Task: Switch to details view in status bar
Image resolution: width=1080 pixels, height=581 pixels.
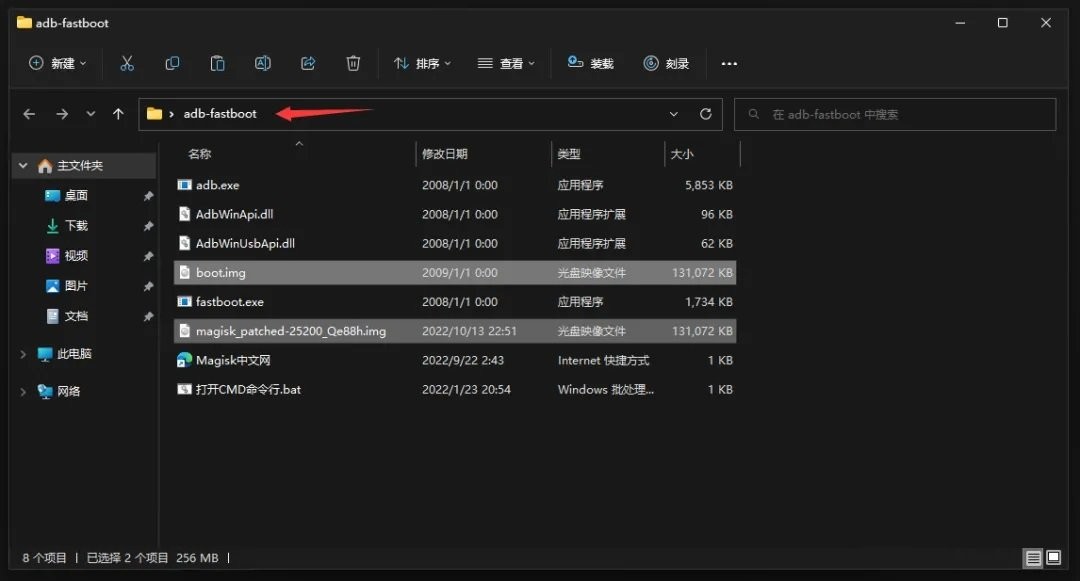Action: 1033,558
